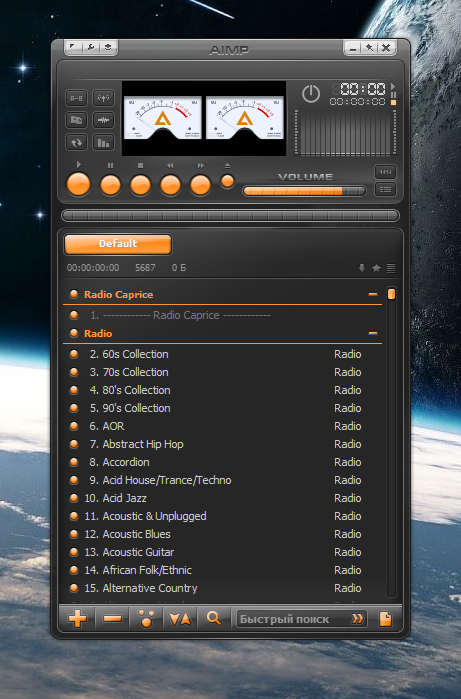Select Acoustic Guitar station
Screen dimensions: 461x699
click(x=223, y=552)
